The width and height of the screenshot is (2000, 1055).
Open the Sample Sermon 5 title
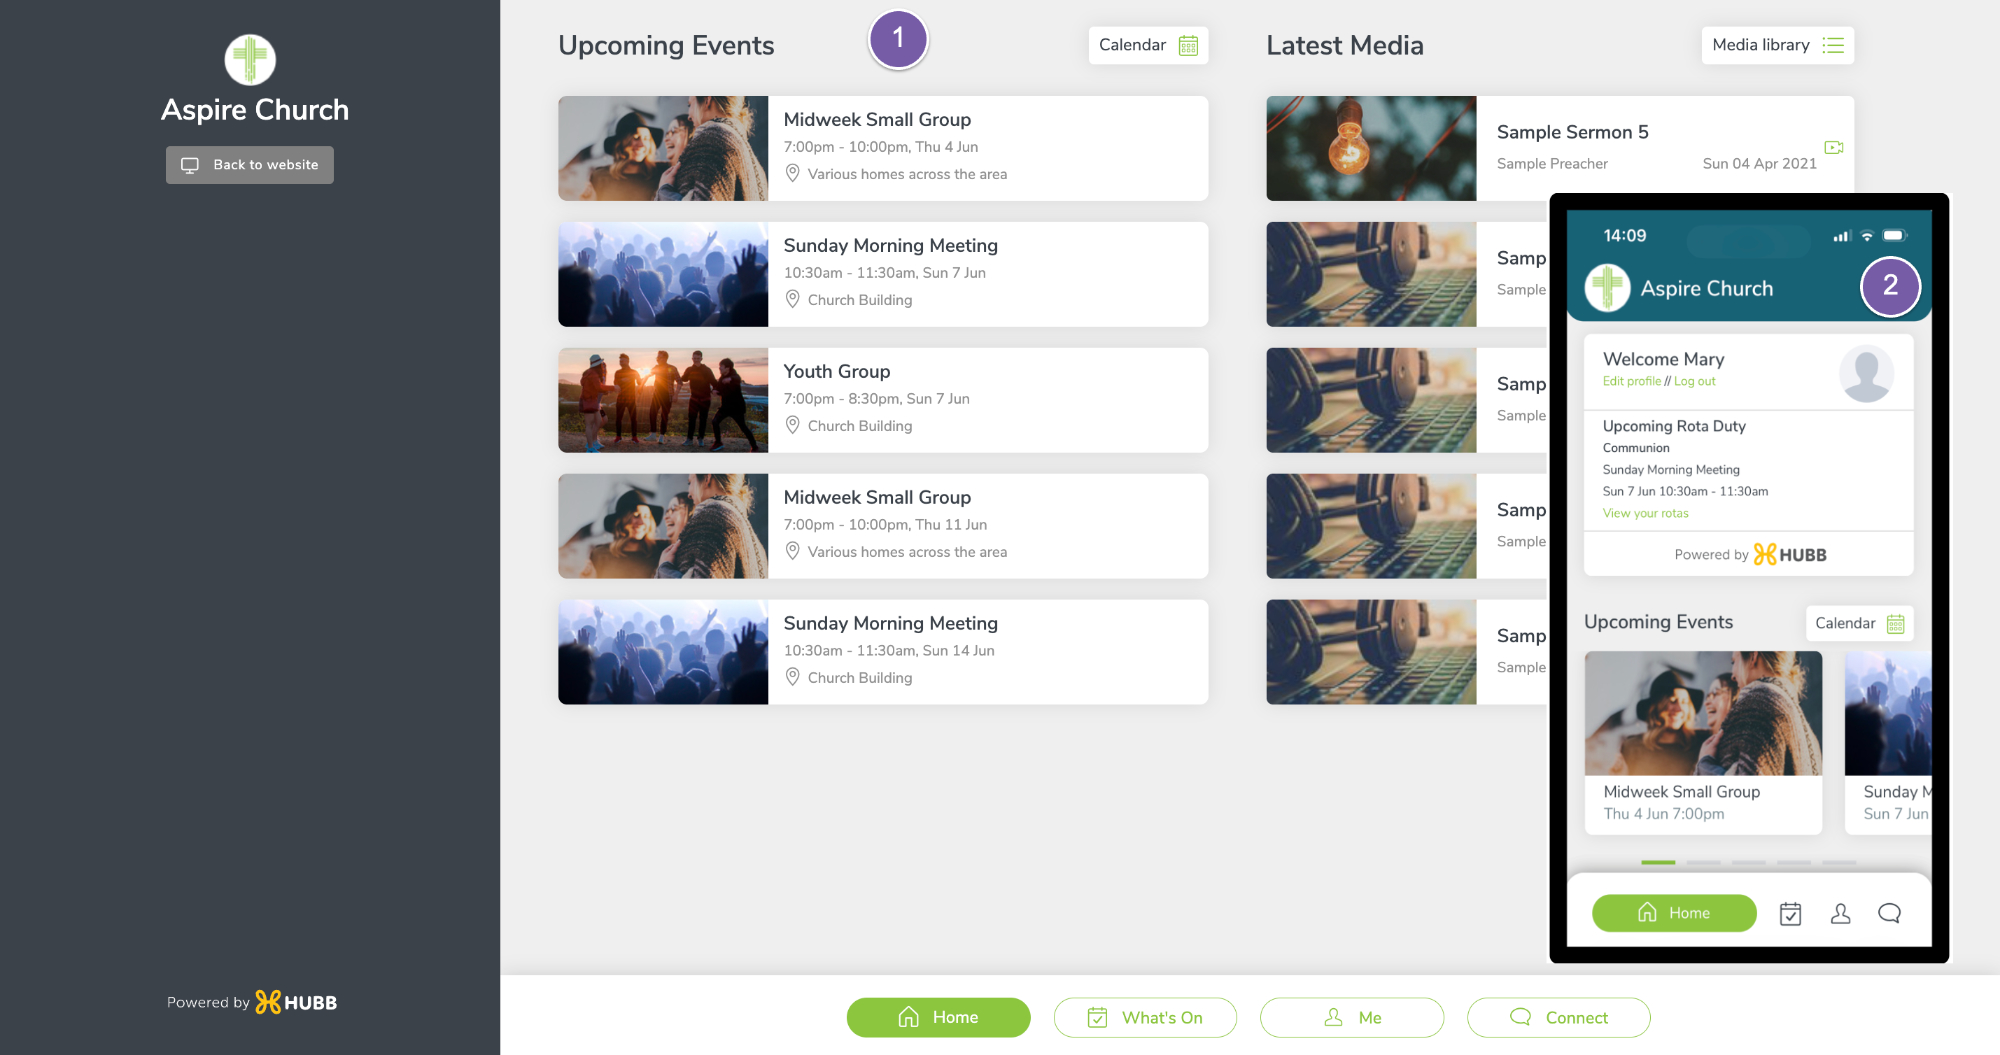point(1573,132)
